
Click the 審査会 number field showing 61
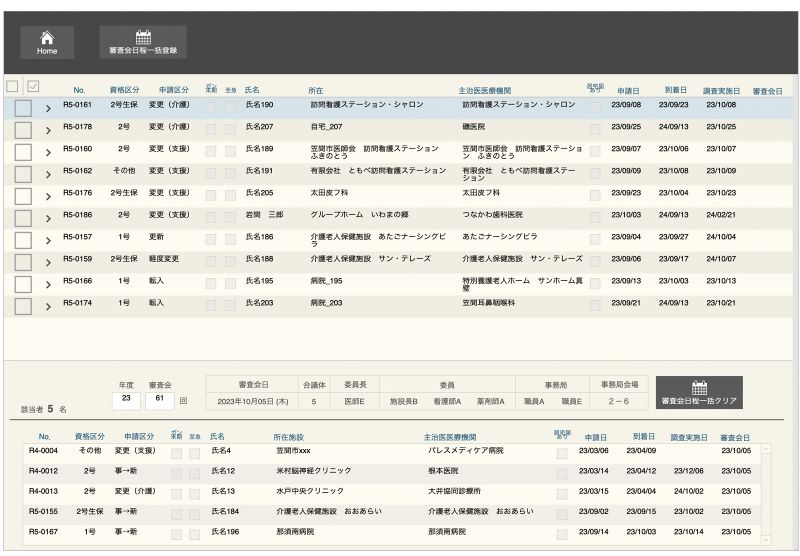tap(159, 400)
